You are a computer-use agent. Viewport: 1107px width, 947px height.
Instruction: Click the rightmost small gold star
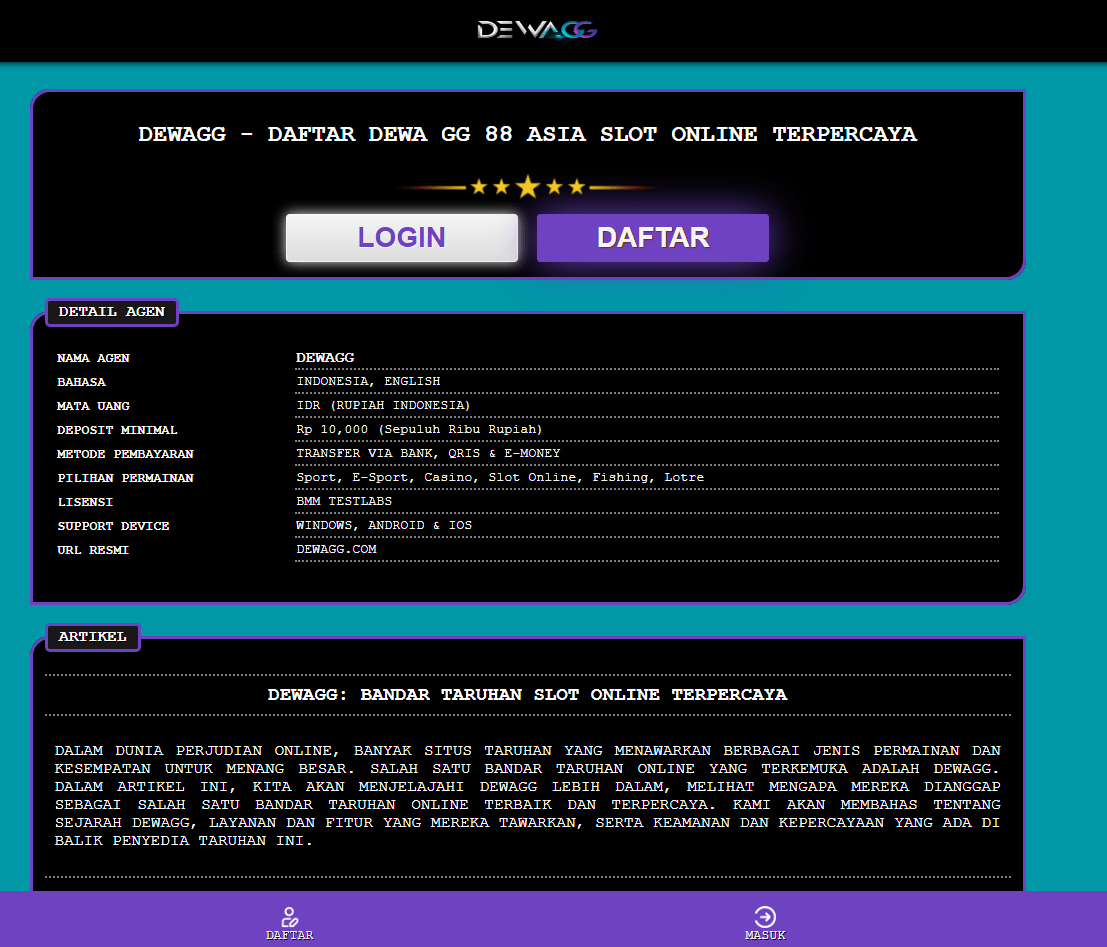[577, 187]
